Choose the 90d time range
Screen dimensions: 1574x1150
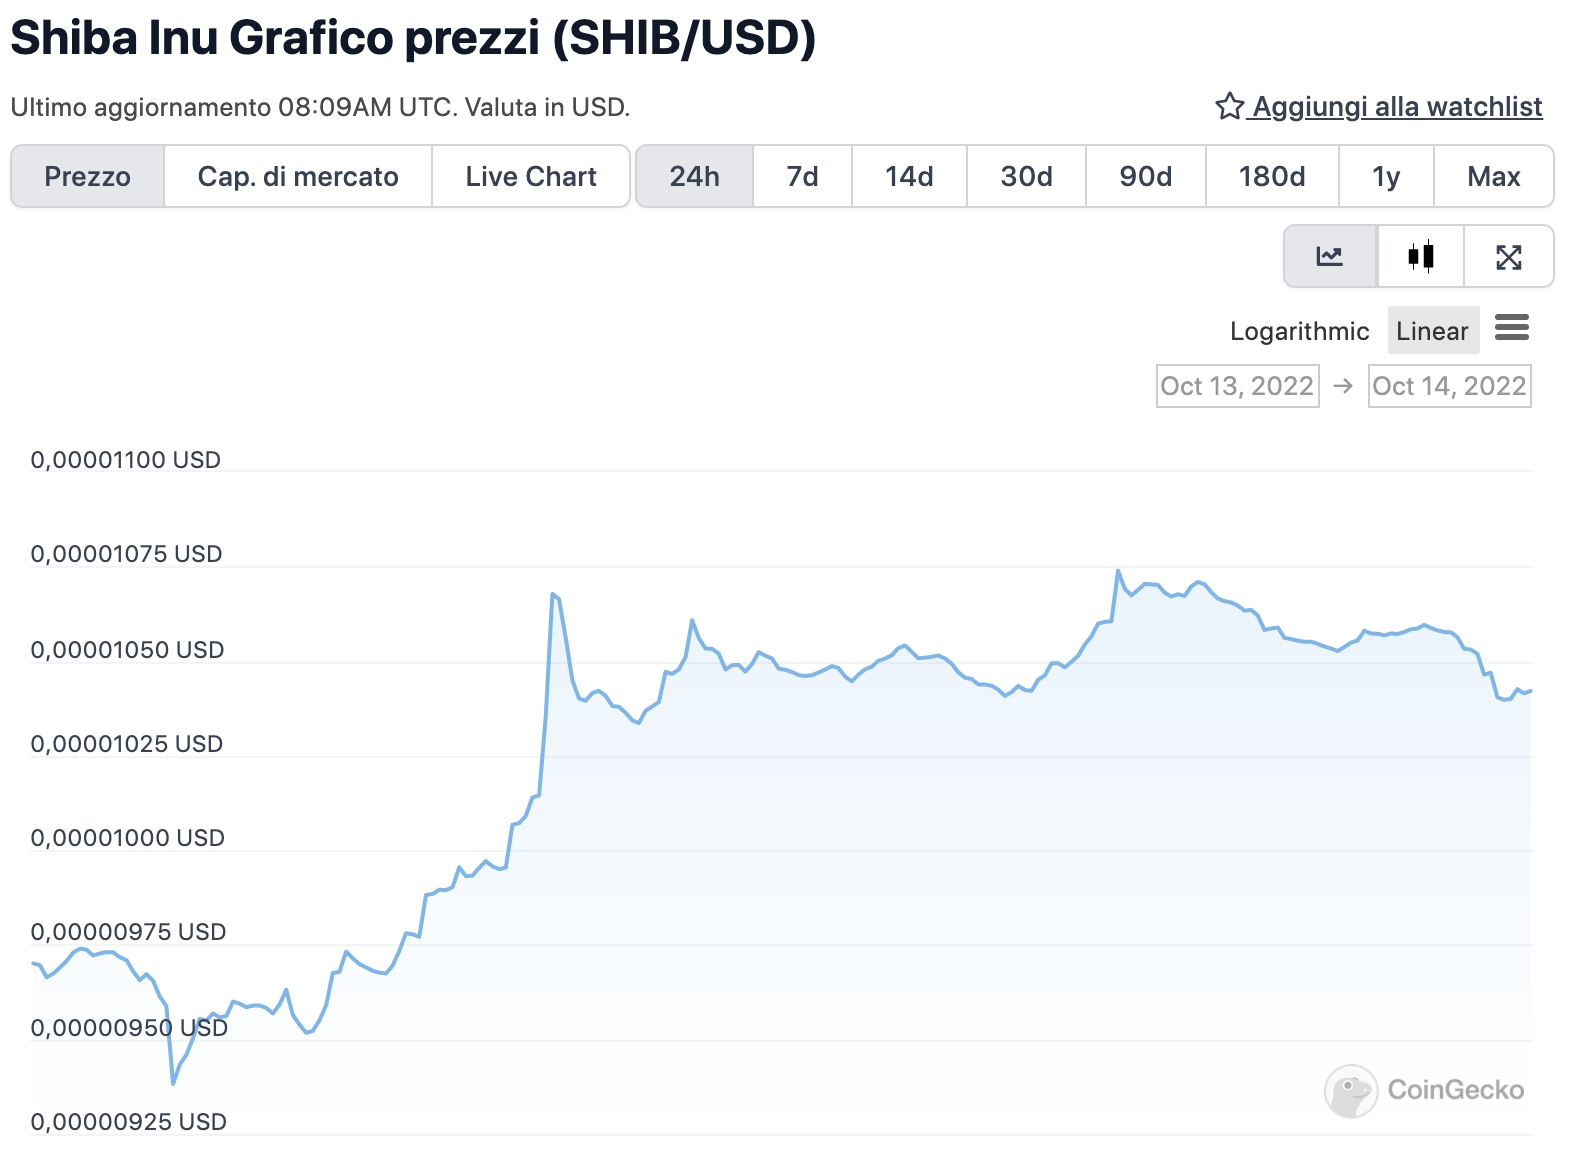pos(1146,177)
